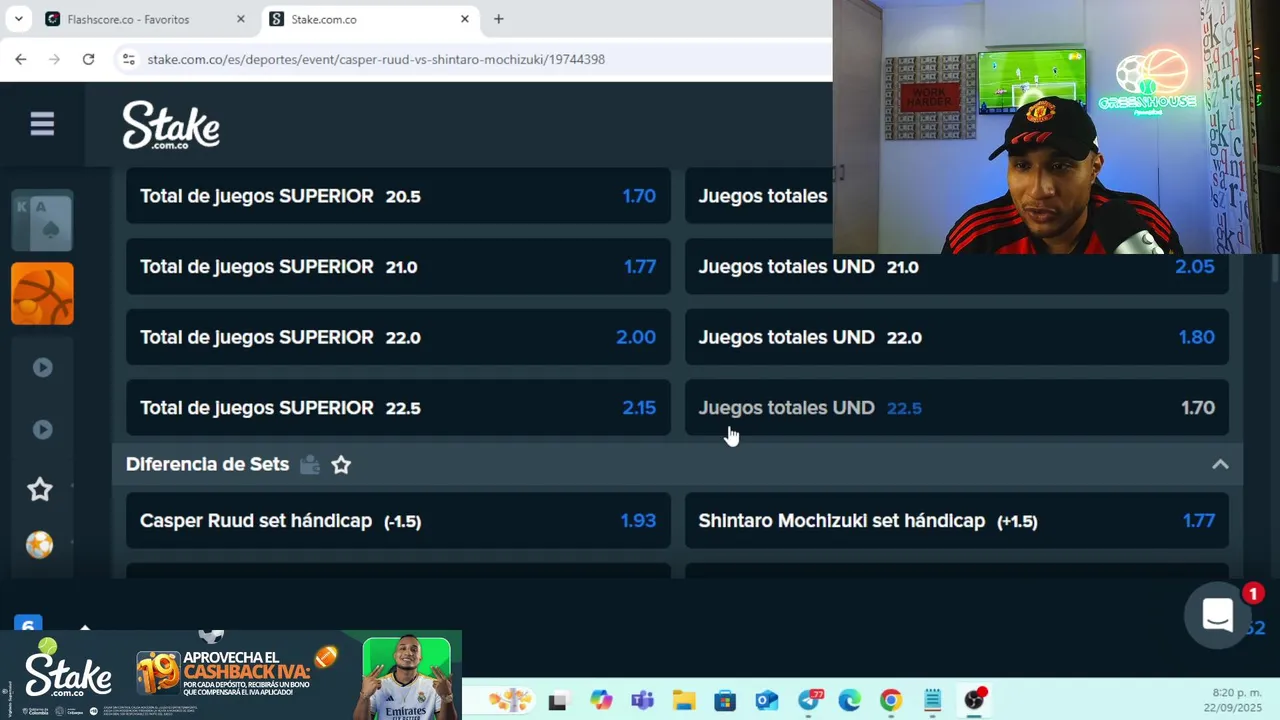
Task: Bet Total de juegos SUPERIOR 22.0 at 2.00
Action: click(398, 337)
